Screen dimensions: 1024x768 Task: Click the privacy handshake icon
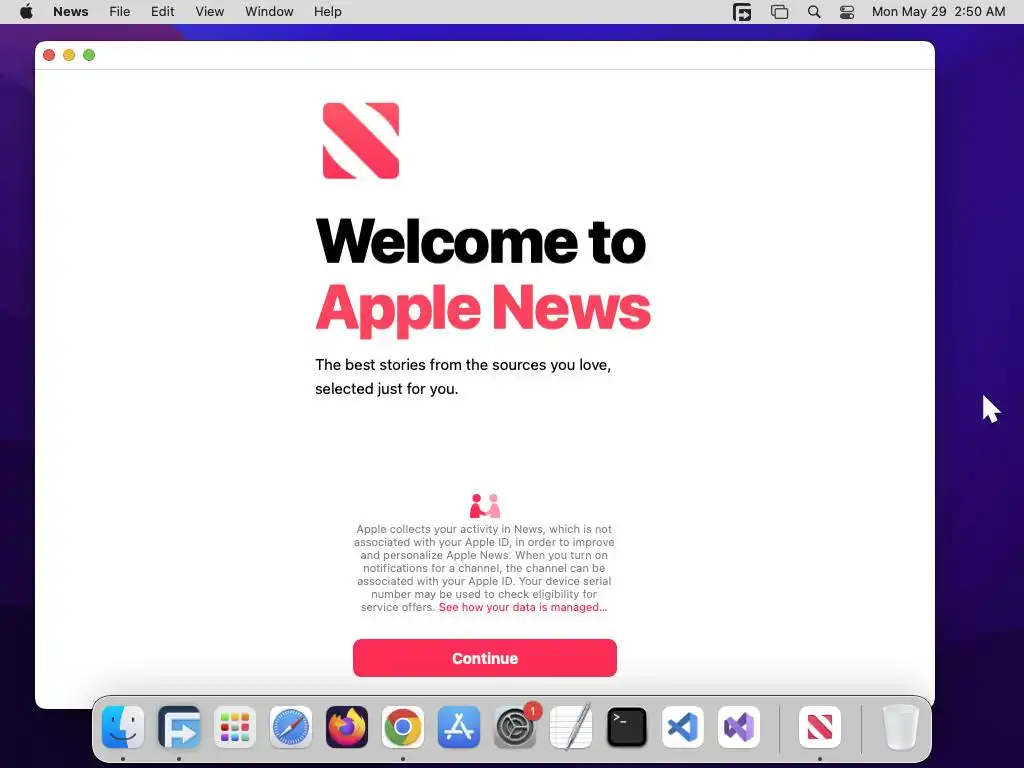coord(485,506)
